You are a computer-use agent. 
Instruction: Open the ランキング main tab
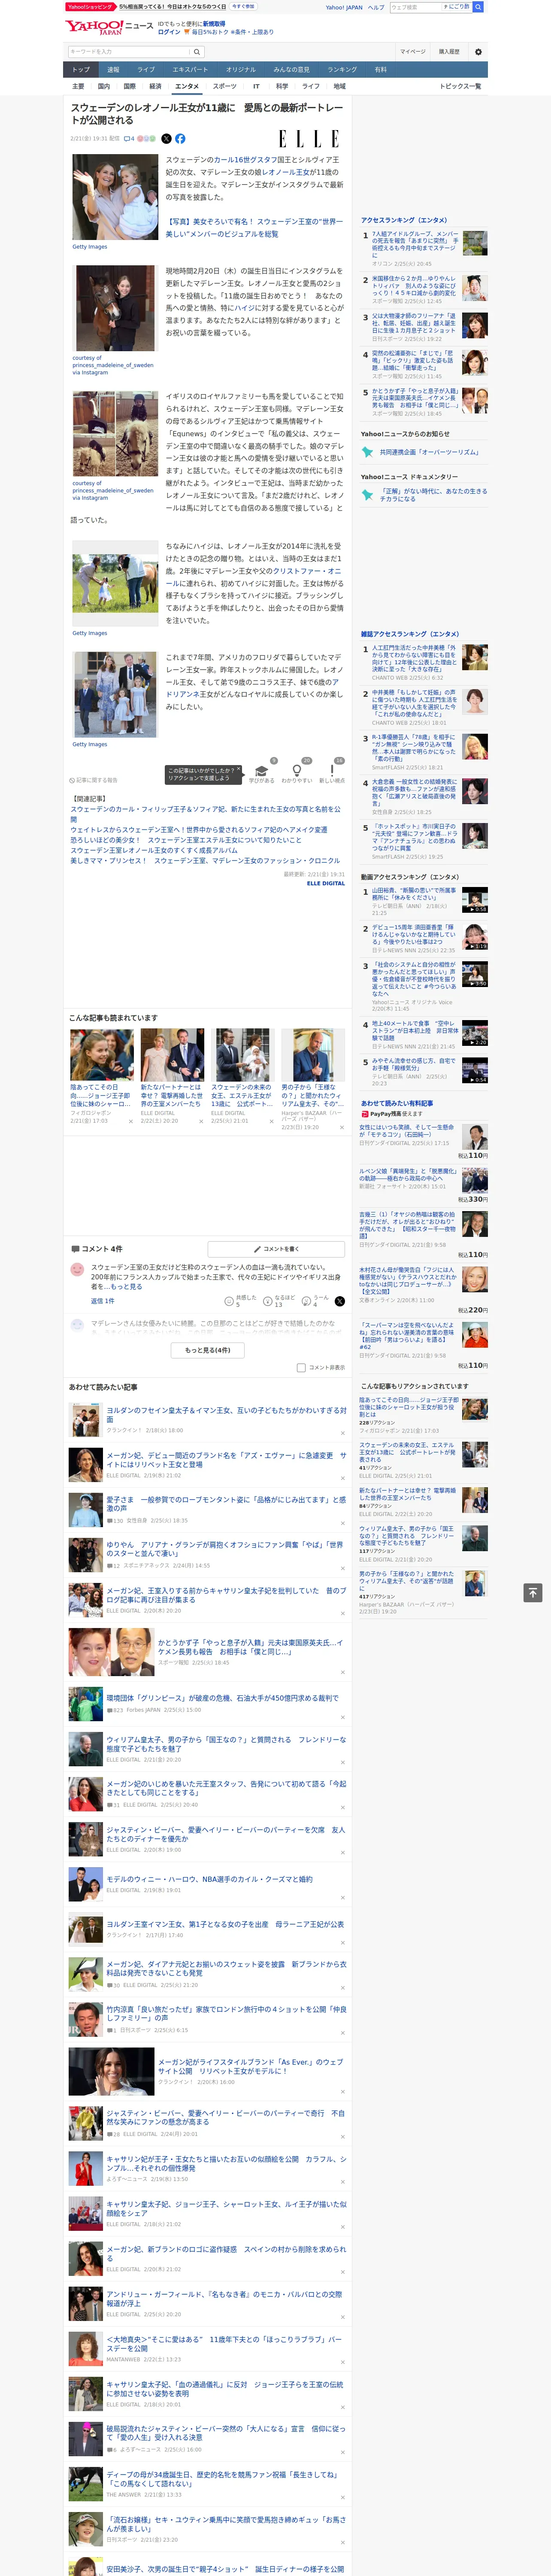click(x=342, y=69)
